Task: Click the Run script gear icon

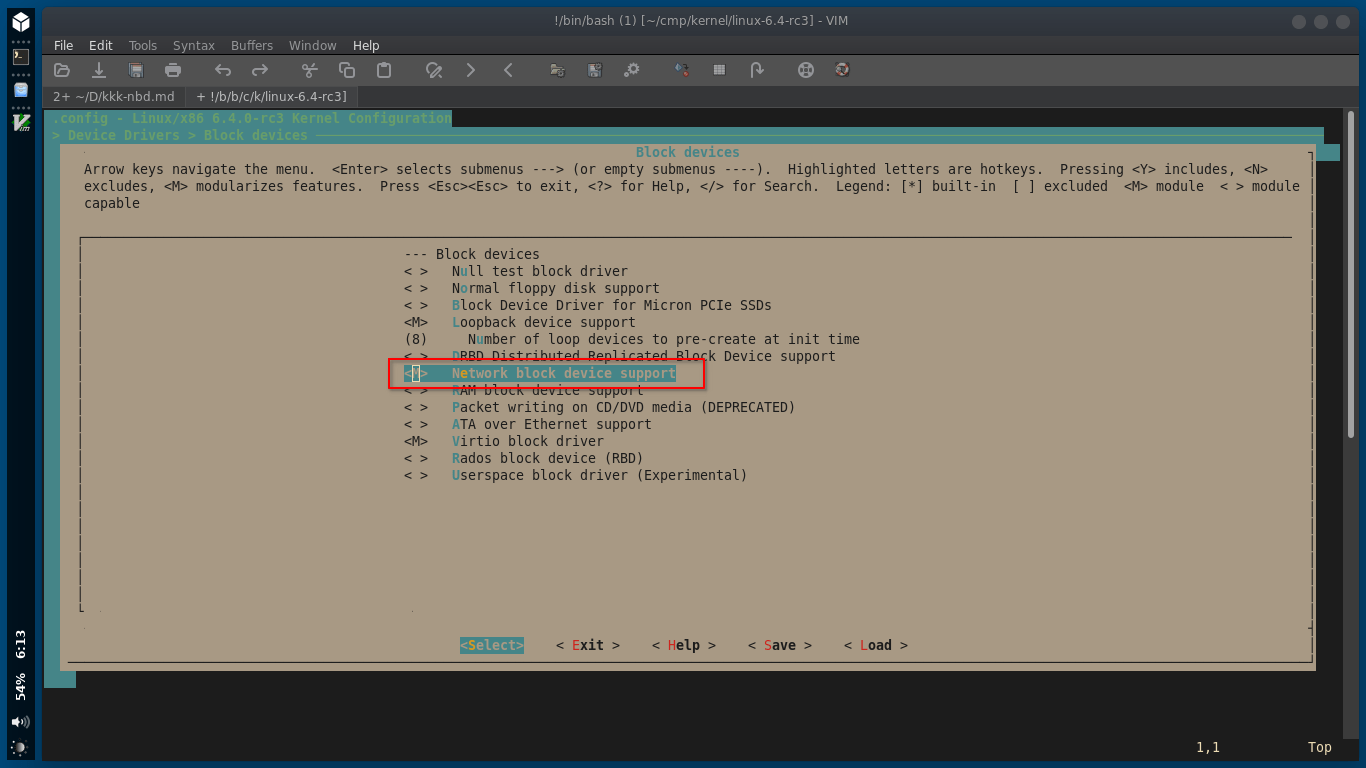Action: [x=632, y=70]
